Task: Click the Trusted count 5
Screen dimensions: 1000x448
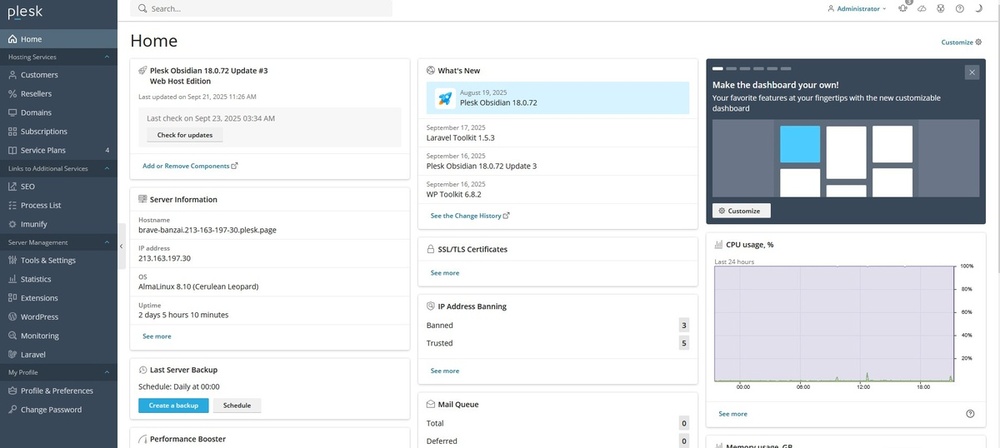Action: tap(684, 343)
